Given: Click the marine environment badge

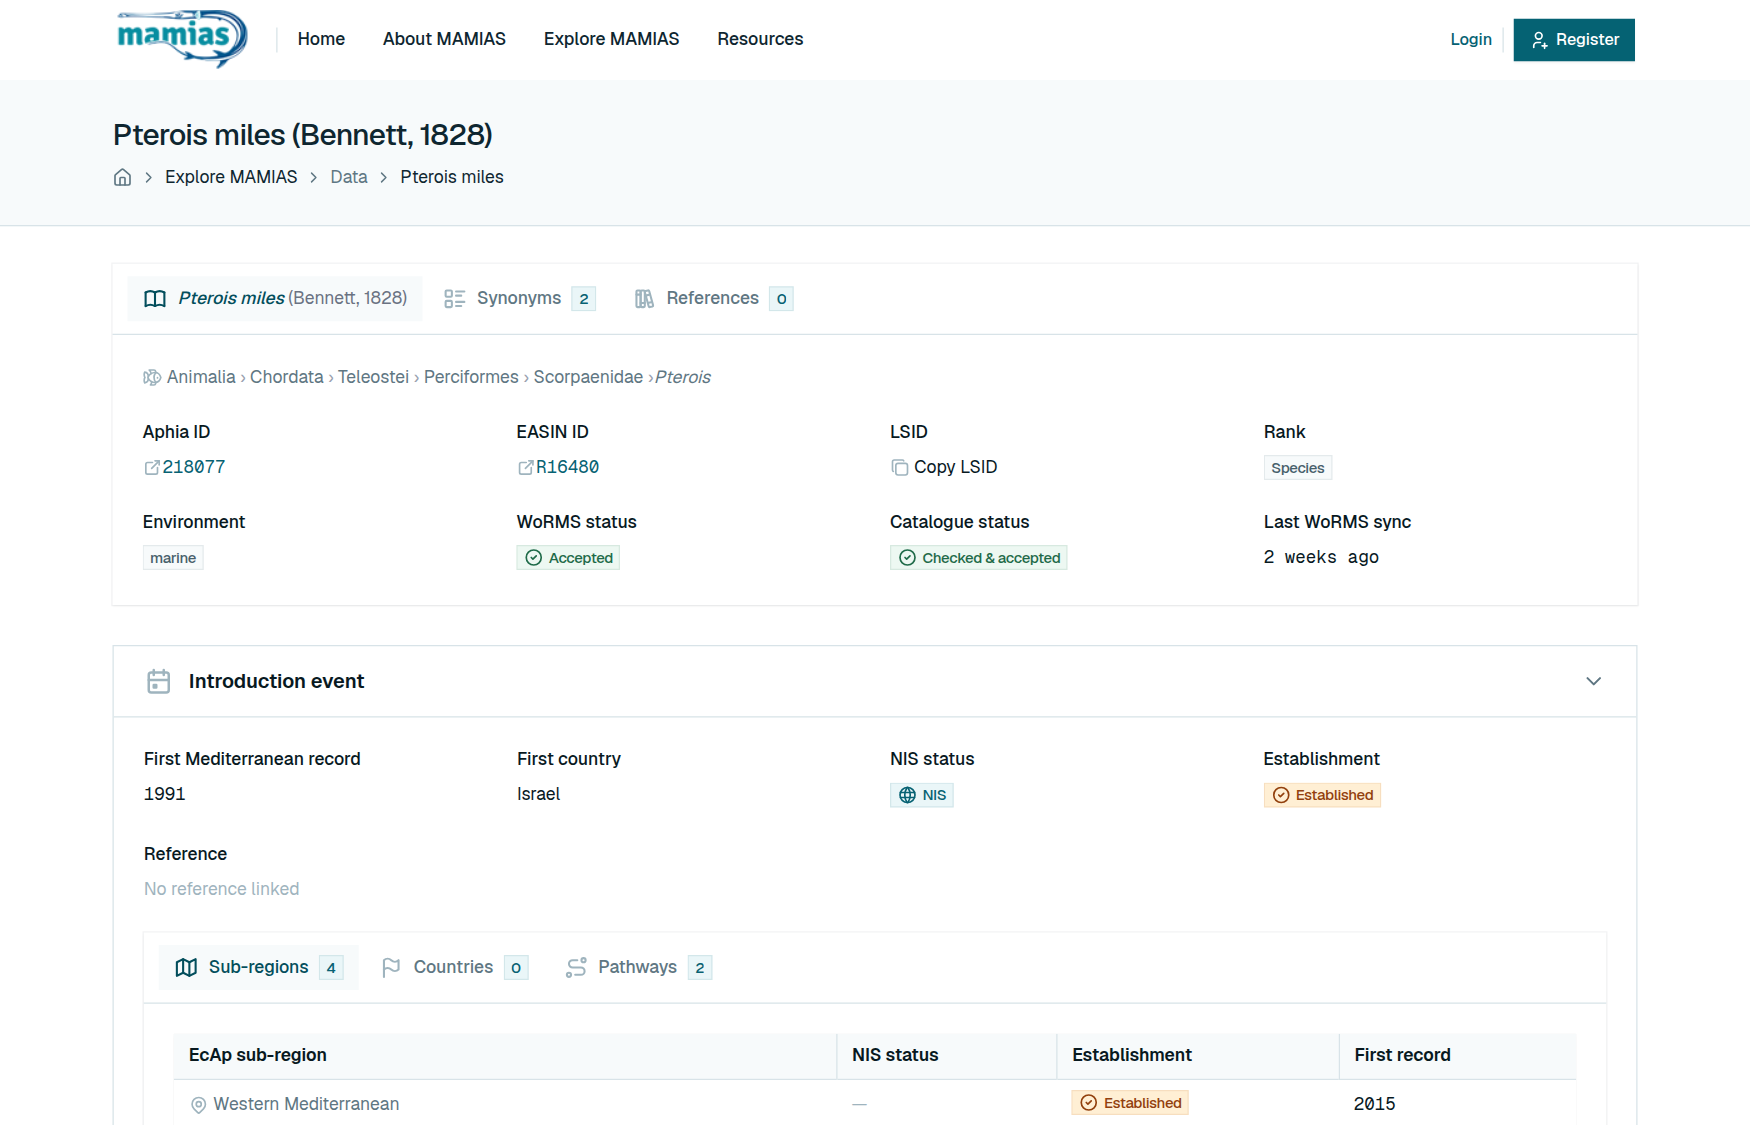Looking at the screenshot, I should pos(173,558).
